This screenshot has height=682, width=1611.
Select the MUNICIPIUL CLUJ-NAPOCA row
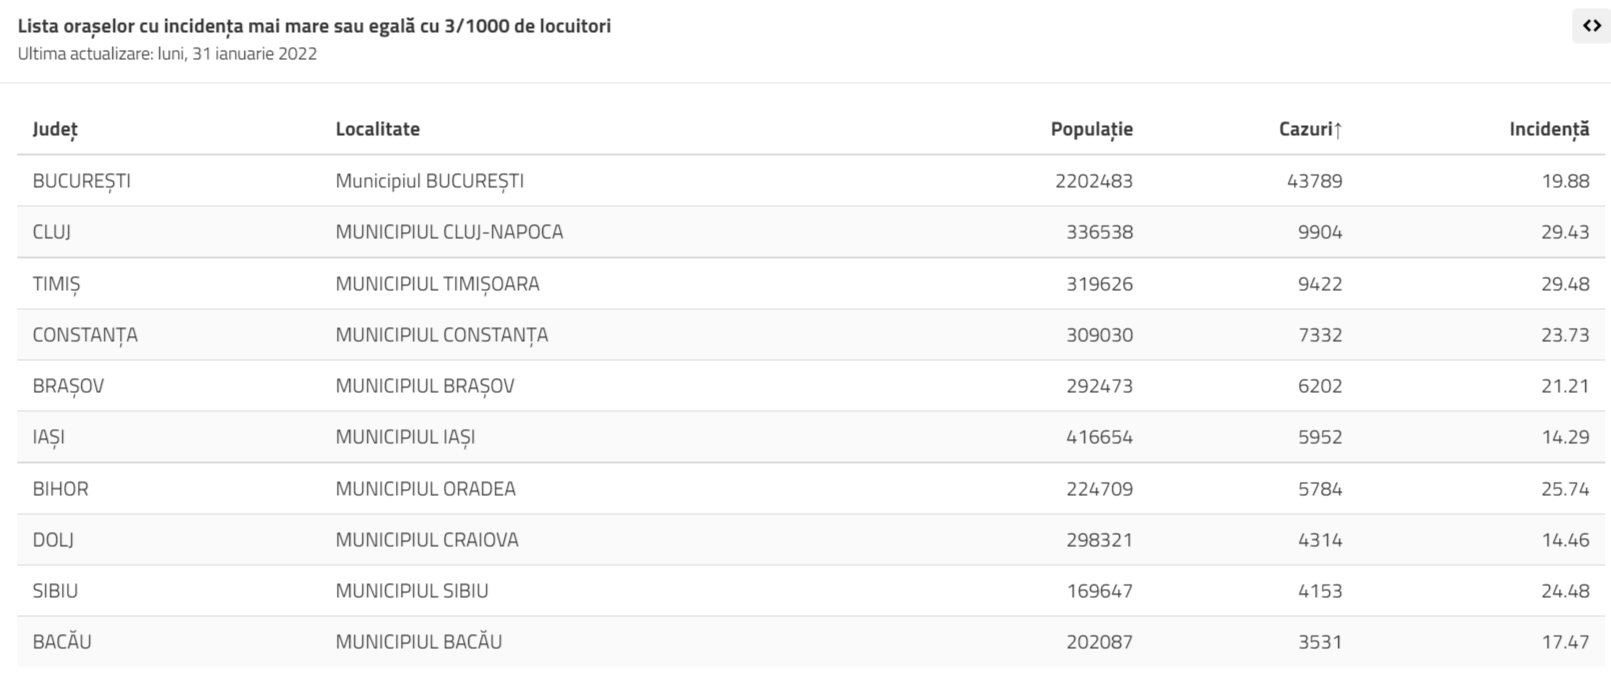point(449,231)
